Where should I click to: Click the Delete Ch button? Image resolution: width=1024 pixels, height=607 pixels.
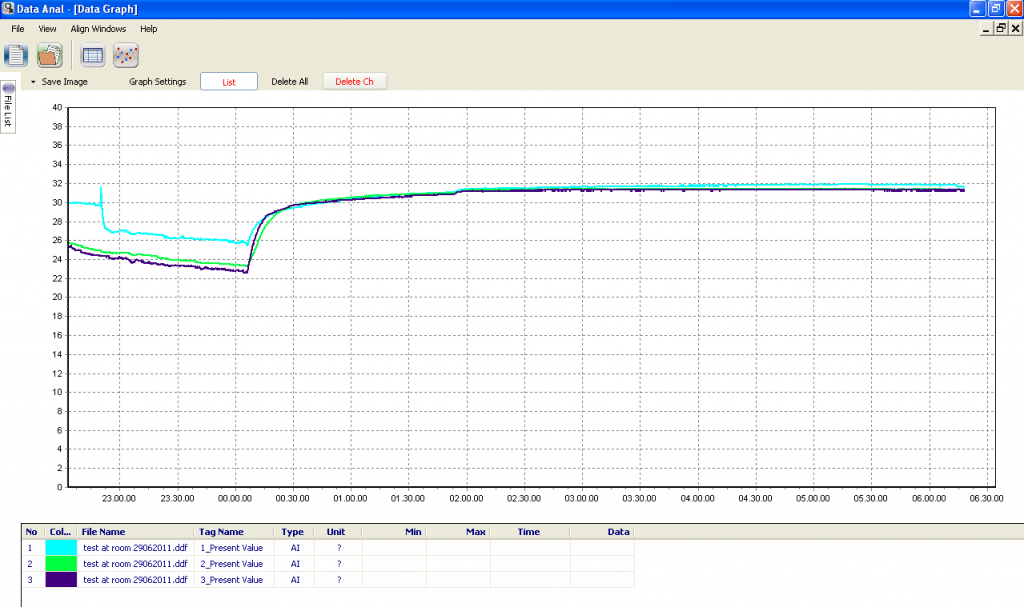pos(354,82)
